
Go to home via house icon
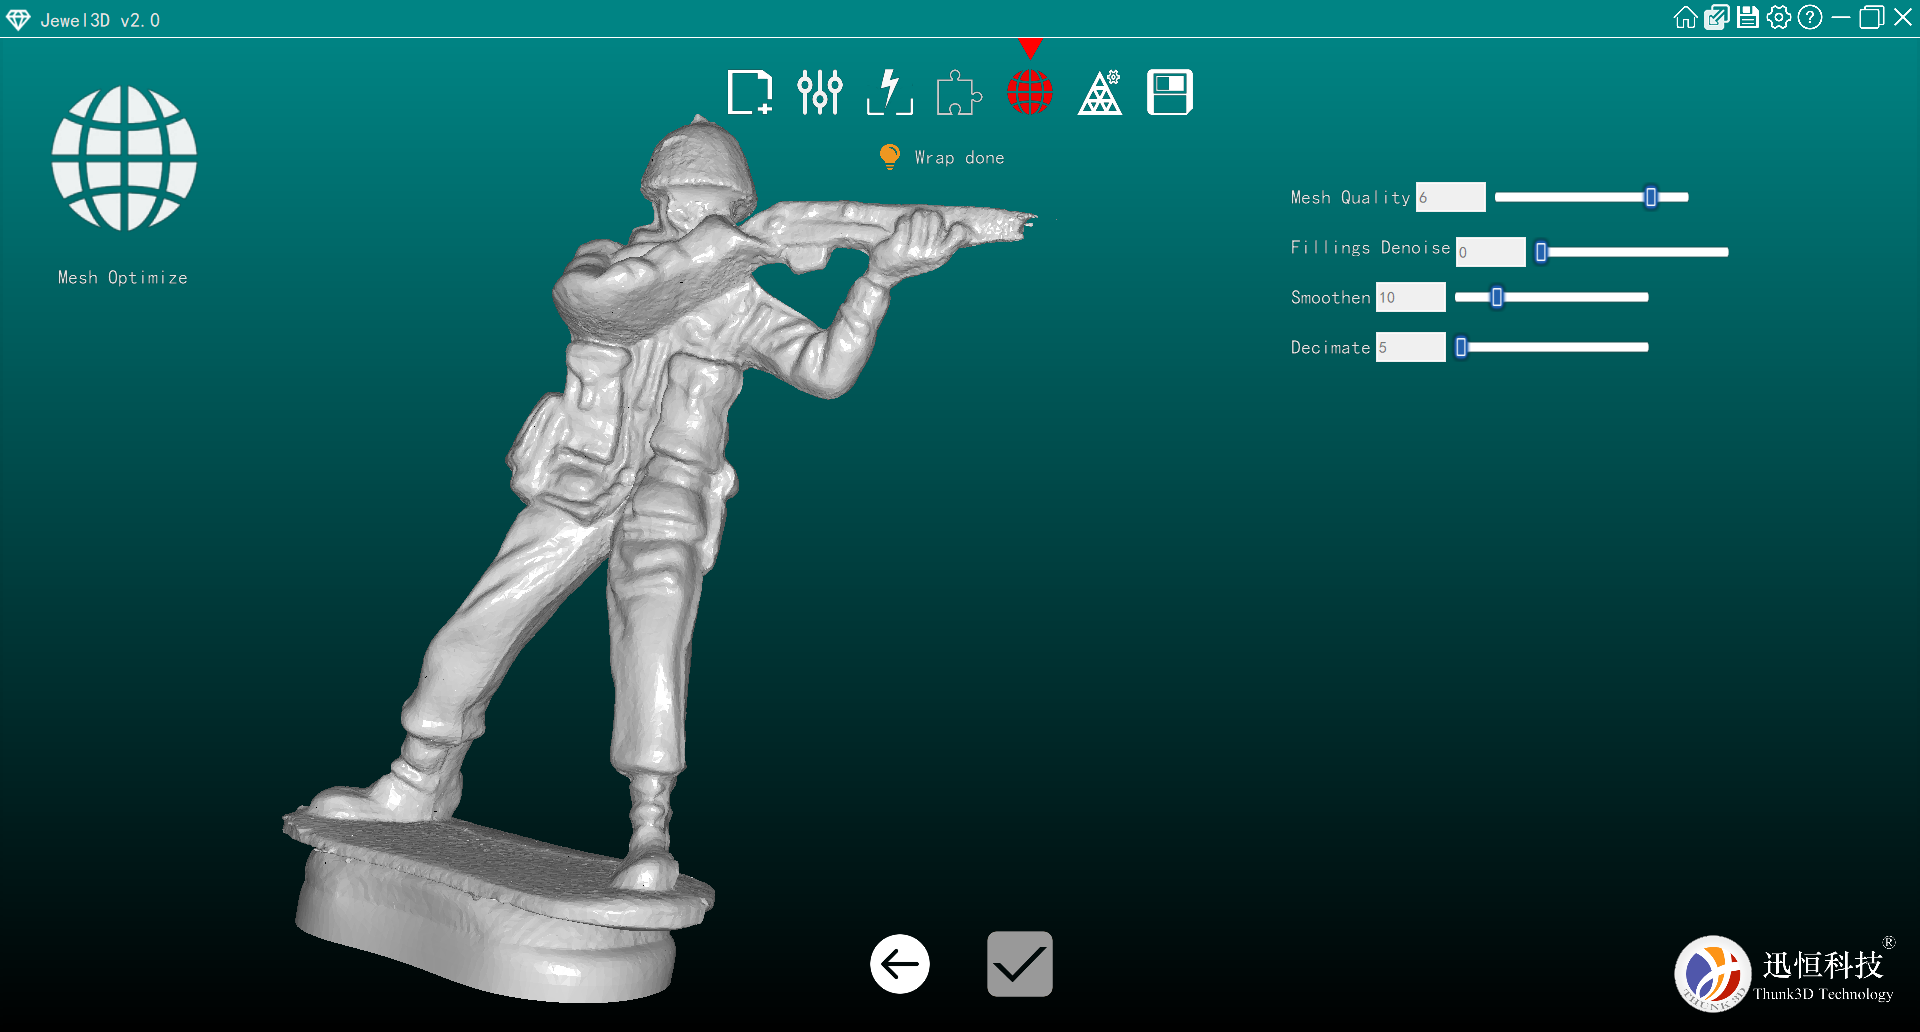click(1685, 18)
